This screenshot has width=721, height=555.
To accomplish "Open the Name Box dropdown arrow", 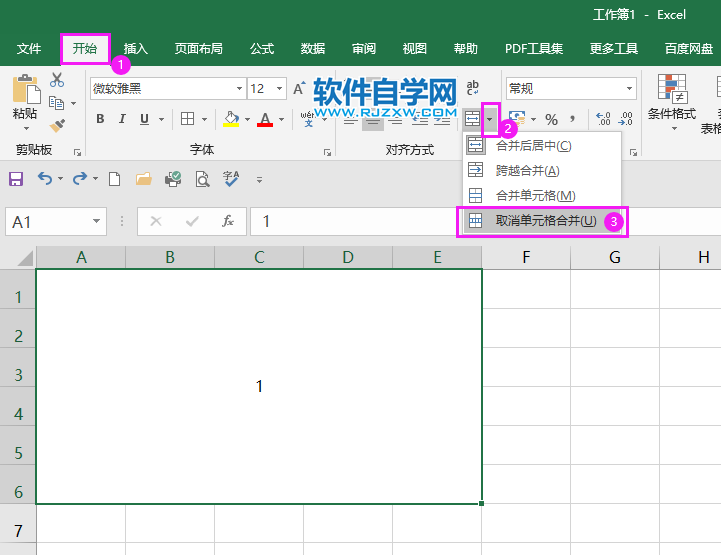I will tap(96, 221).
